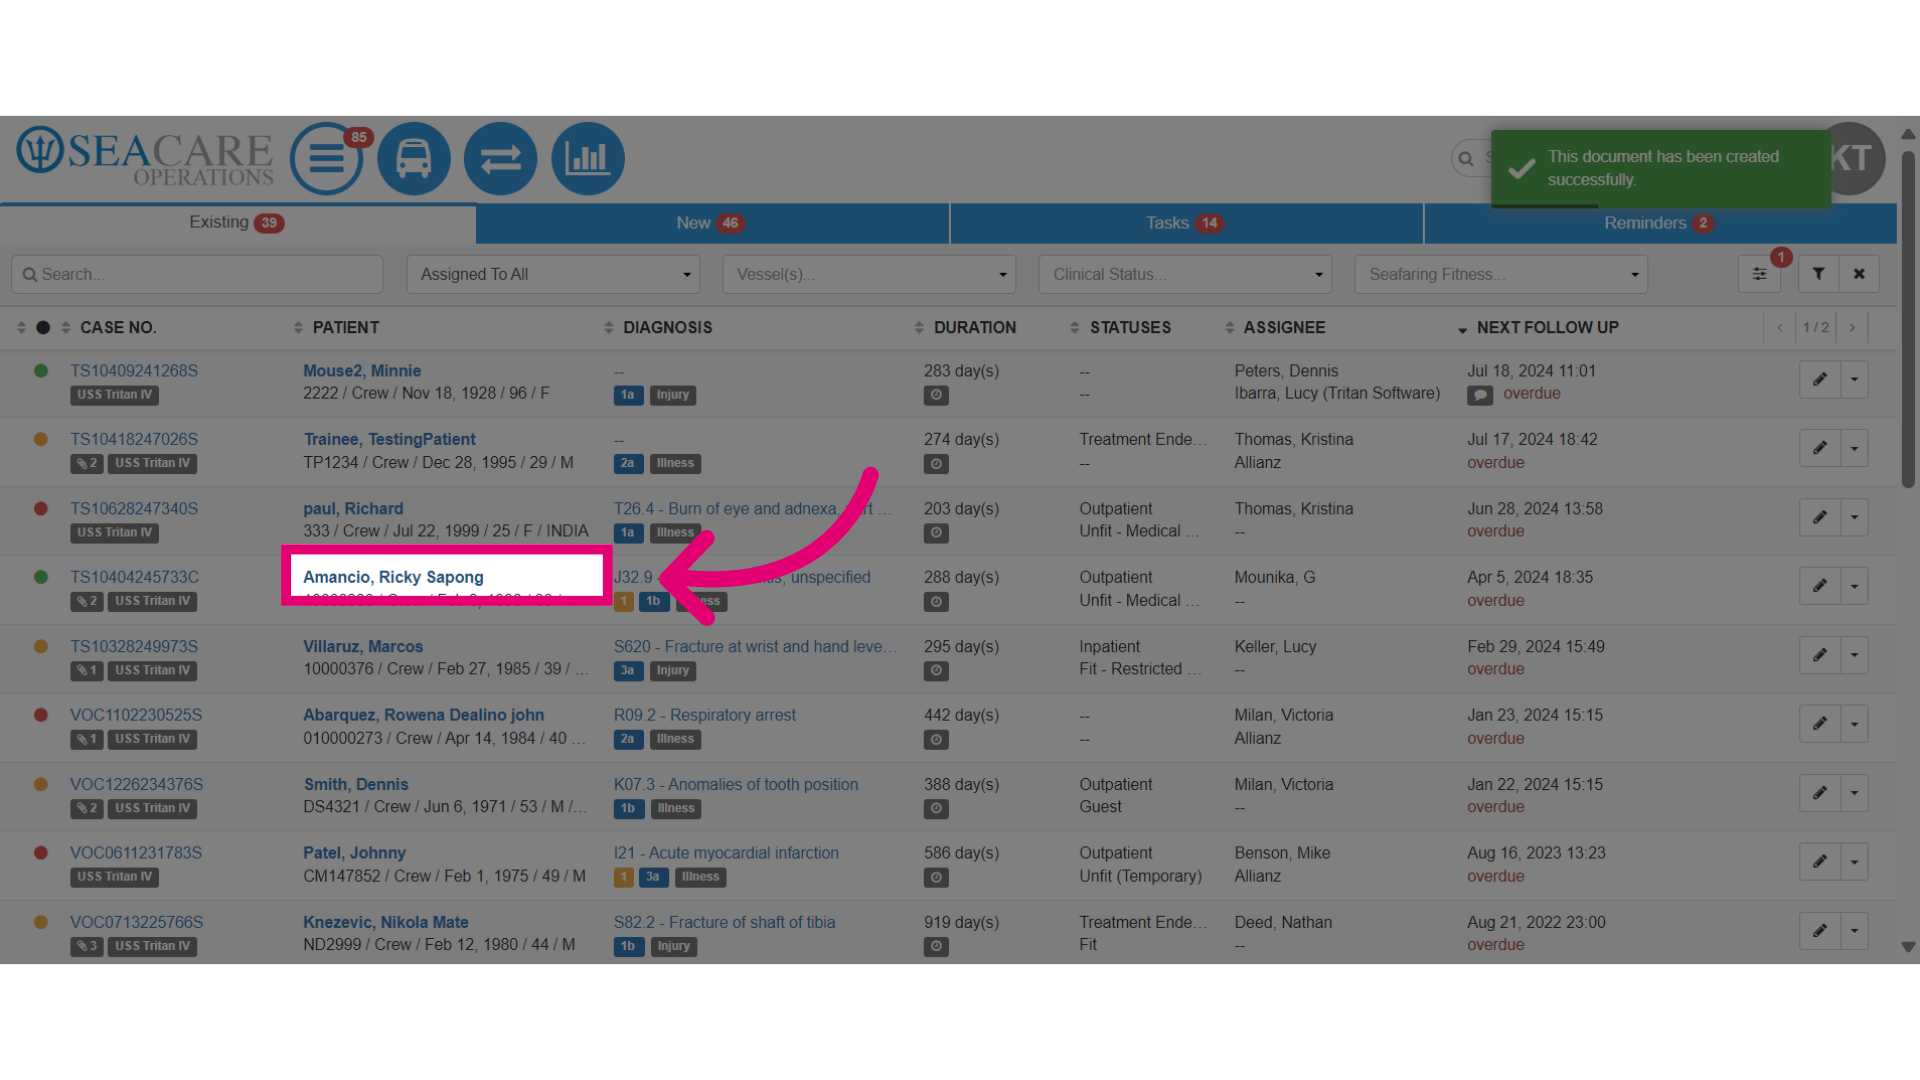
Task: Open case link VOC1226234376S
Action: click(136, 785)
